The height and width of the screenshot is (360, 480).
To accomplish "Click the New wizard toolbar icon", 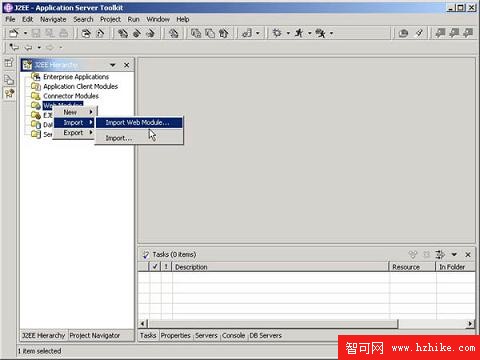I will pyautogui.click(x=14, y=33).
